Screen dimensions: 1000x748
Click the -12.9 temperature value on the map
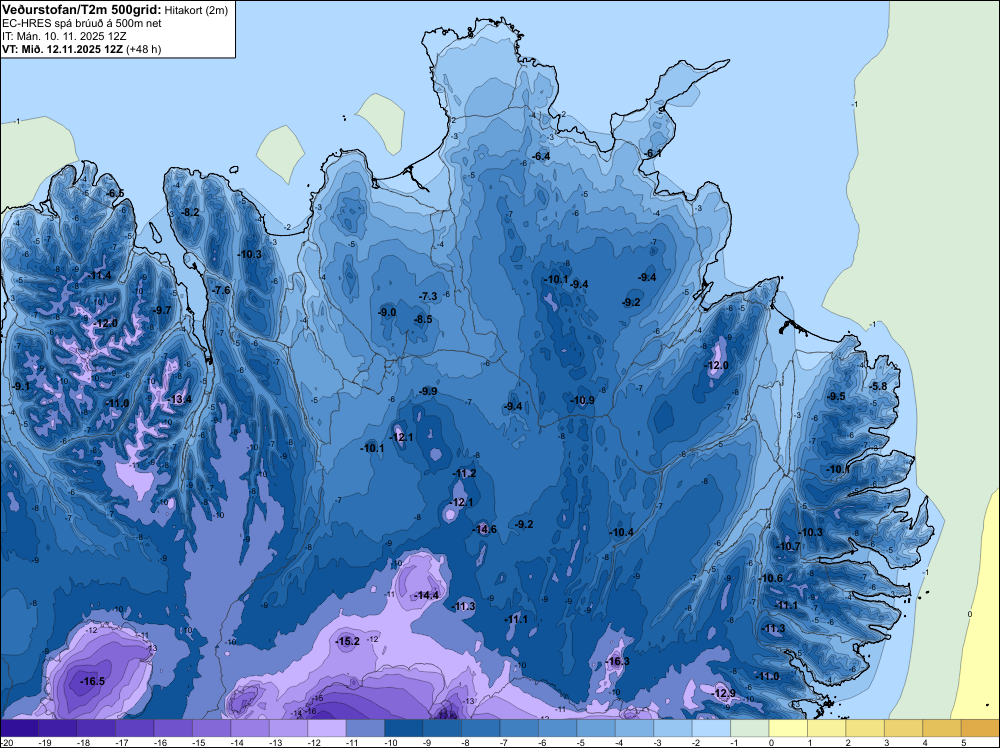tap(723, 694)
